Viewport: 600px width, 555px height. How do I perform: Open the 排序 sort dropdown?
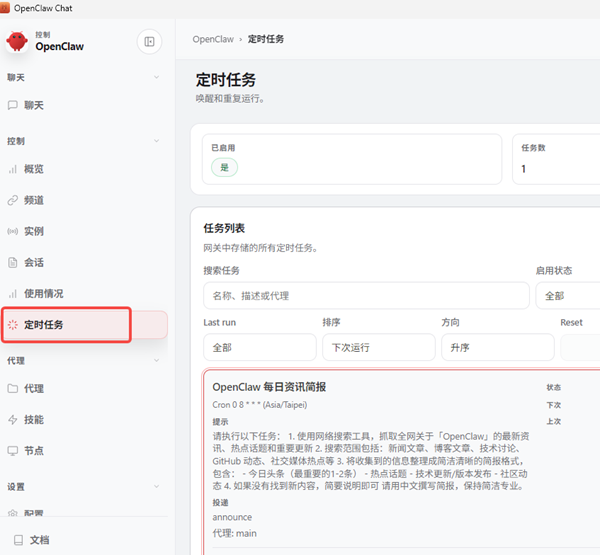(377, 347)
